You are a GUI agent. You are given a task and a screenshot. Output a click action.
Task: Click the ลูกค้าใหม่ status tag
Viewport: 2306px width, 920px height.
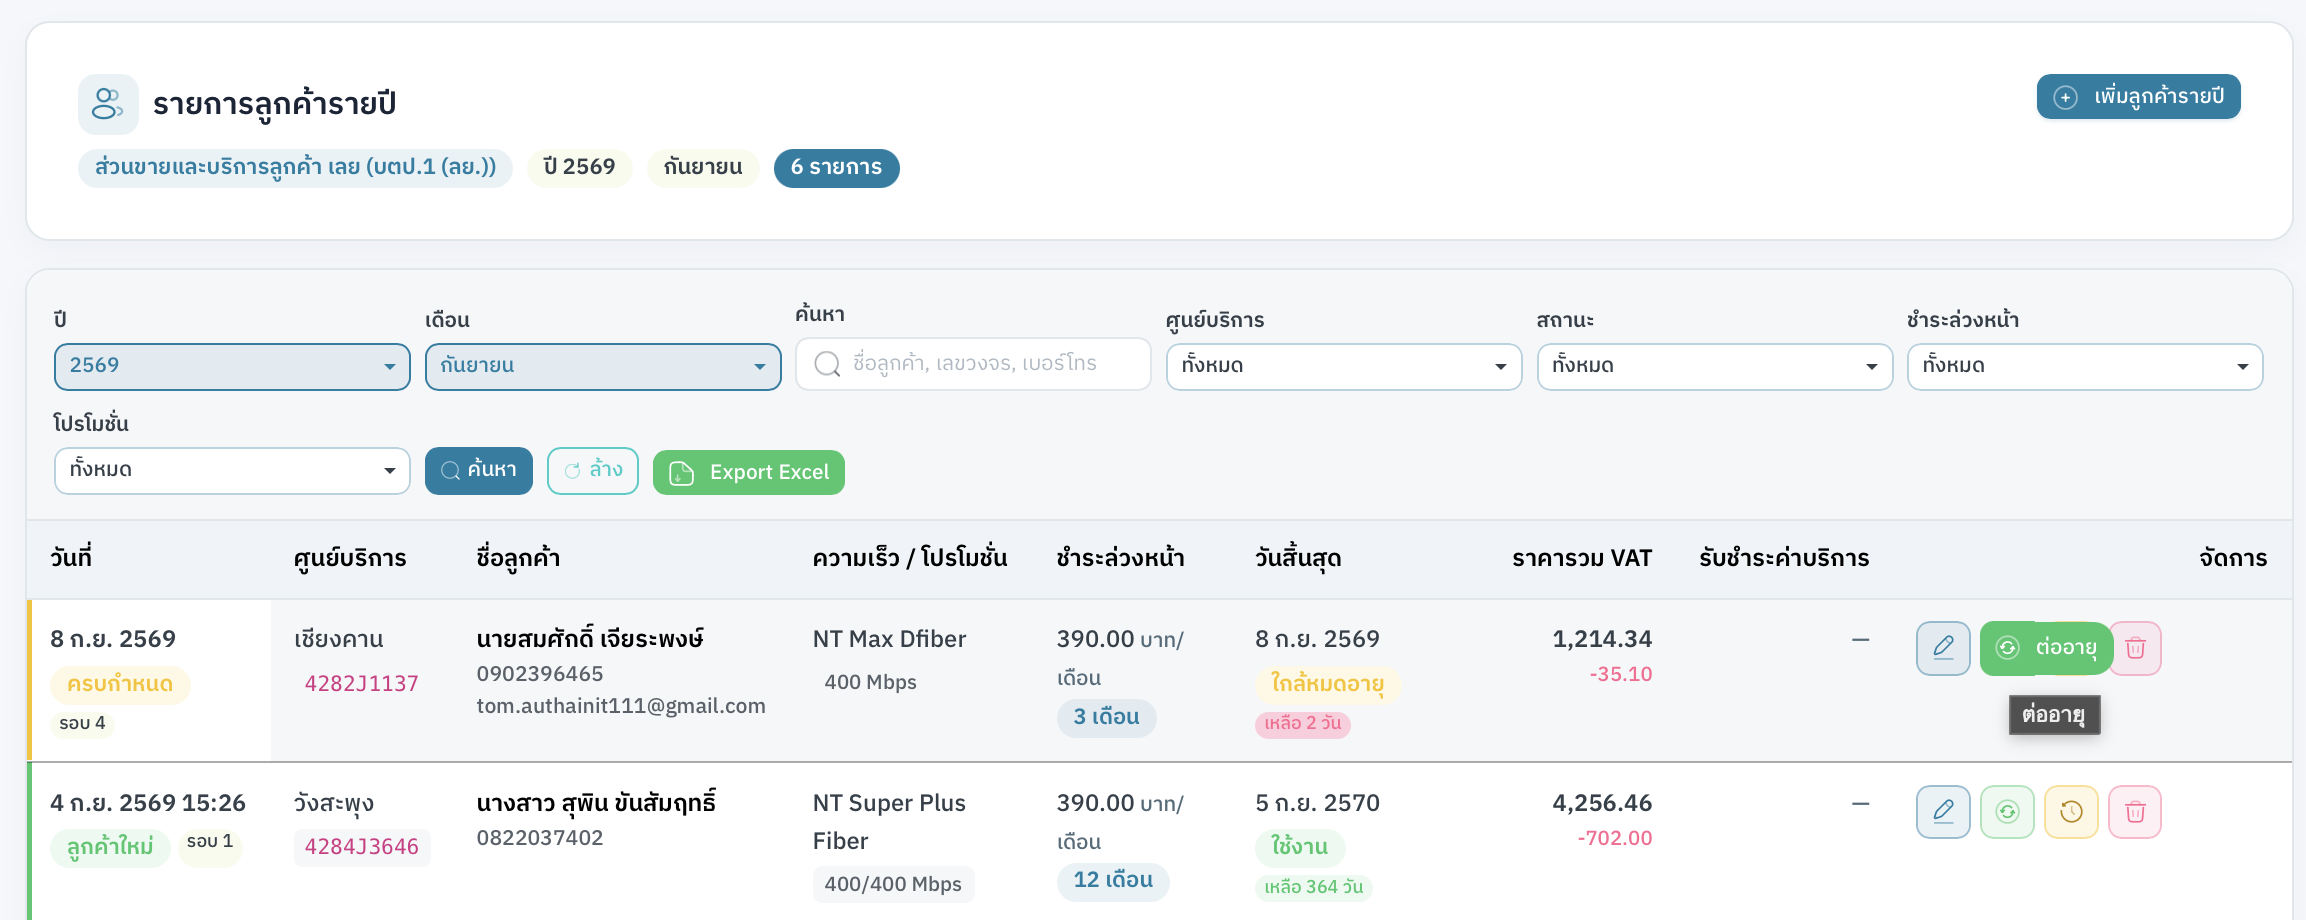pyautogui.click(x=110, y=847)
